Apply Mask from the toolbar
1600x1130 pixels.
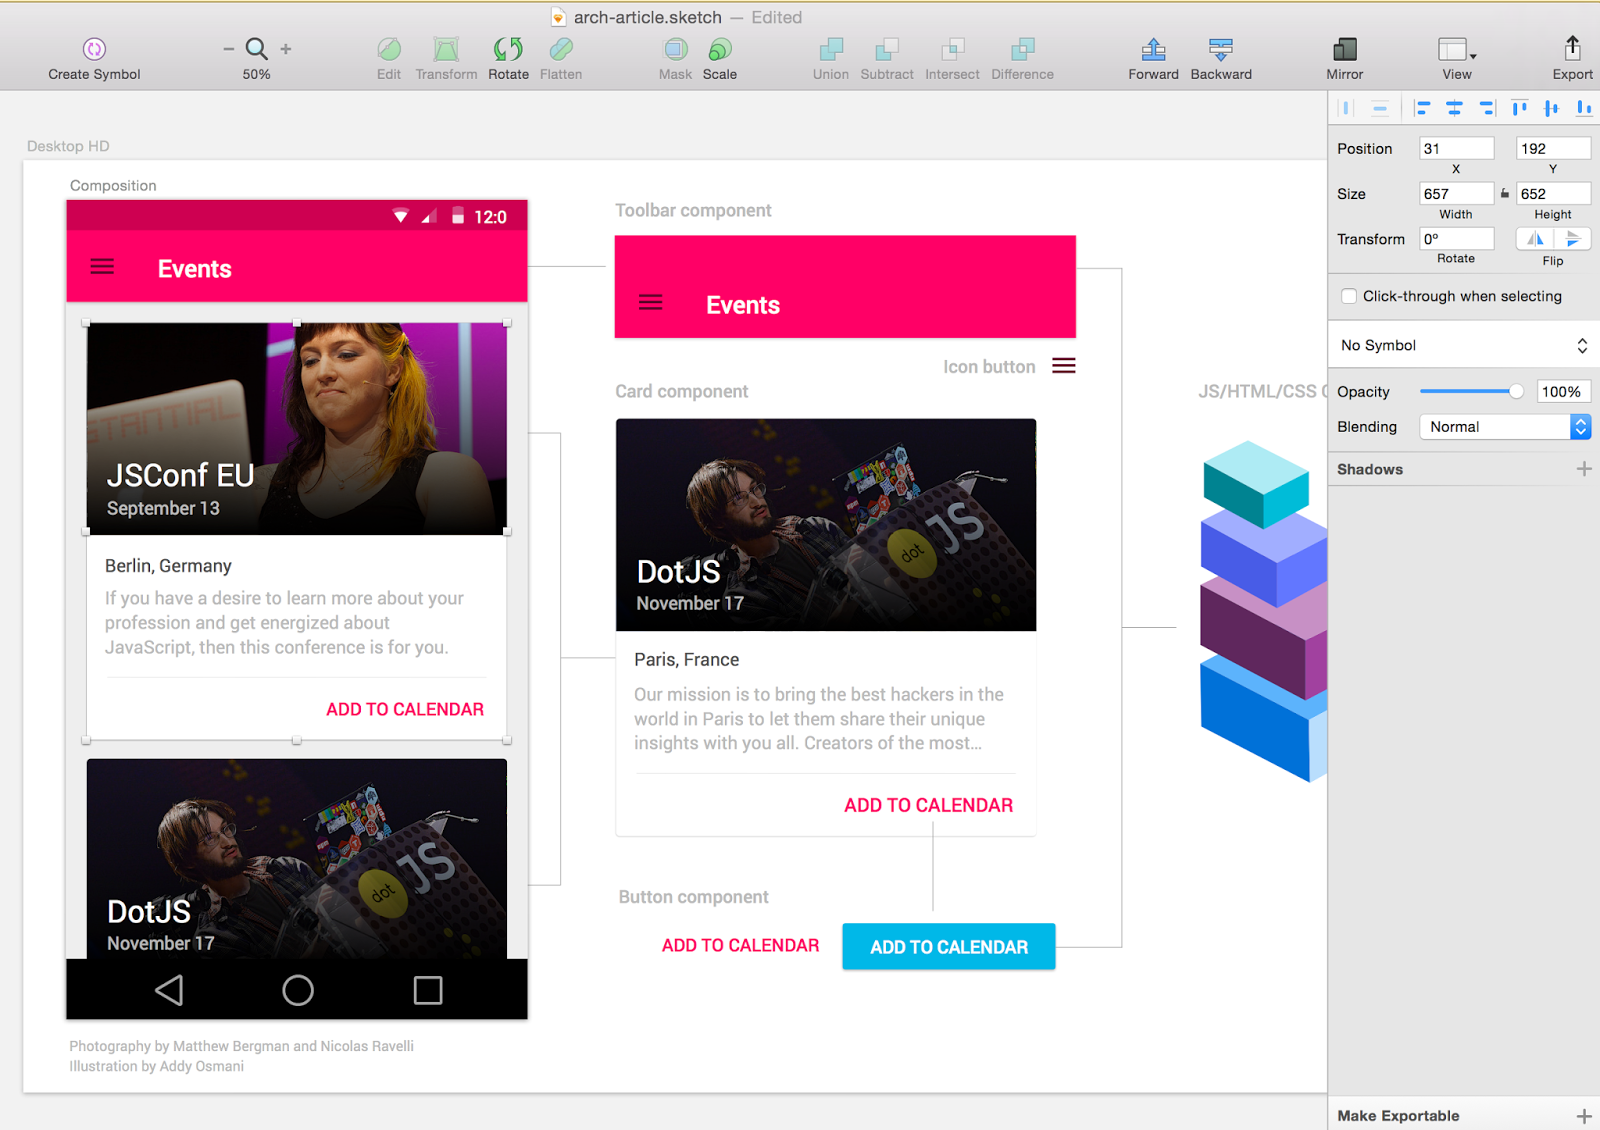click(676, 49)
